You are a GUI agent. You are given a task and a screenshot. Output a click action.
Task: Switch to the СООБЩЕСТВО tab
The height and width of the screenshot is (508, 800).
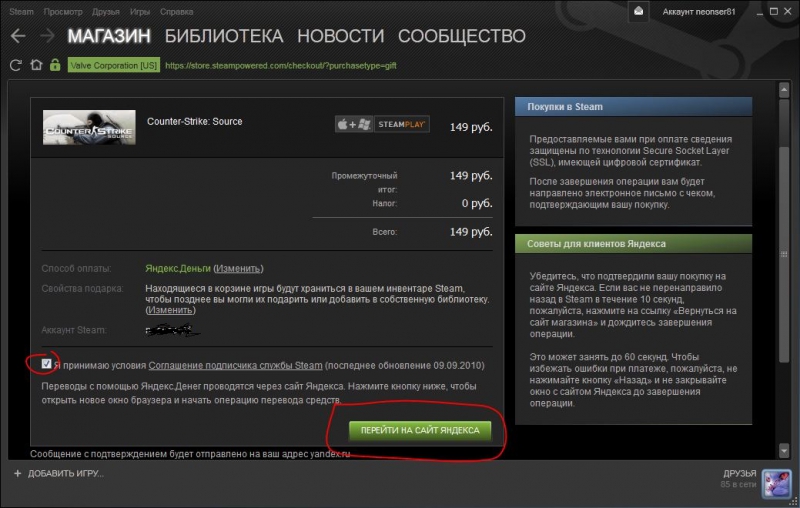tap(461, 37)
